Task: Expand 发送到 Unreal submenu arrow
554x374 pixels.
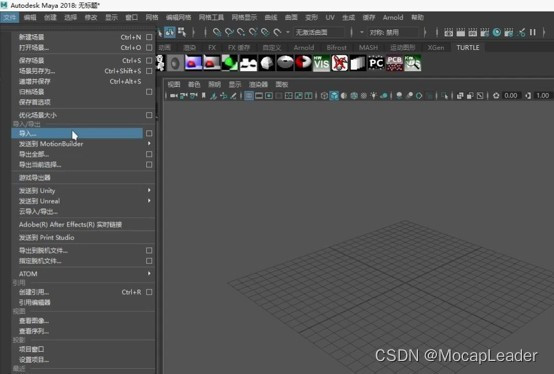Action: (149, 201)
